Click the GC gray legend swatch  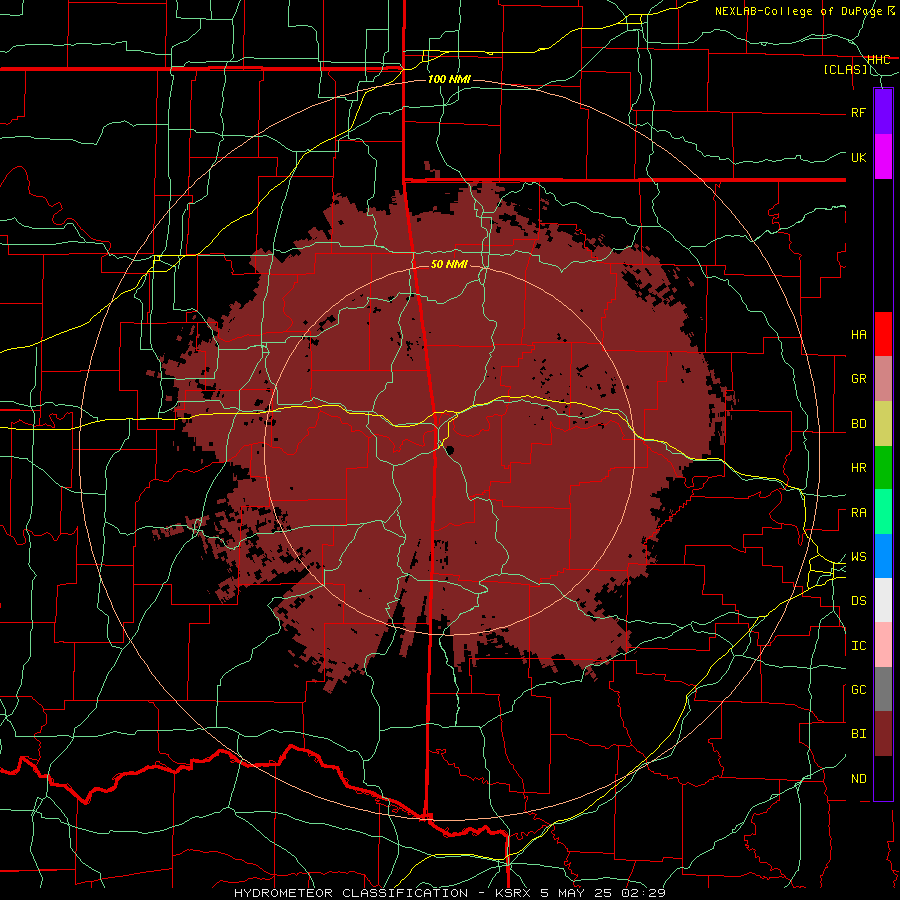tap(883, 689)
